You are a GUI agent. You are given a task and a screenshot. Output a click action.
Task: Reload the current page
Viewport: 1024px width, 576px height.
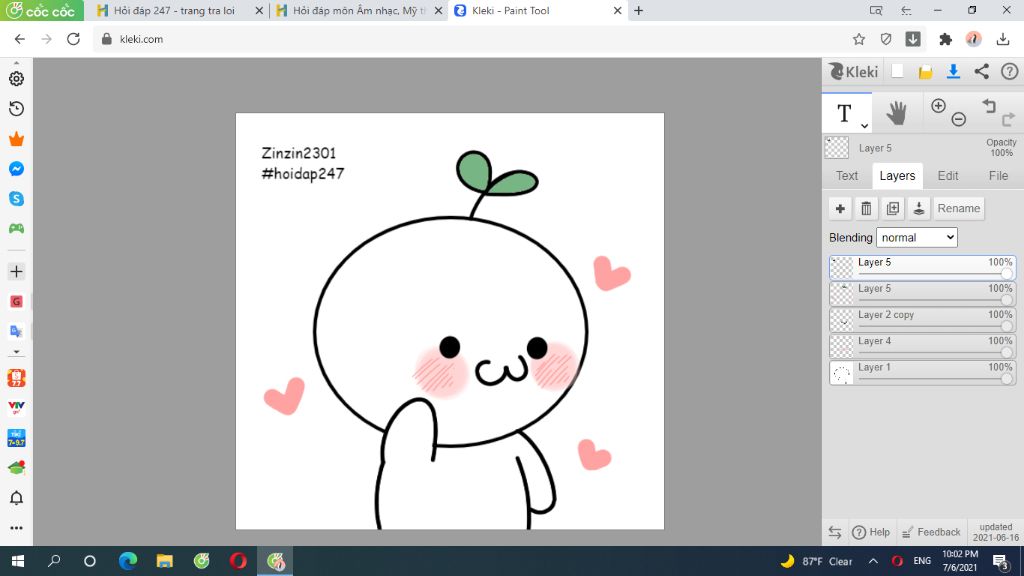pyautogui.click(x=73, y=39)
